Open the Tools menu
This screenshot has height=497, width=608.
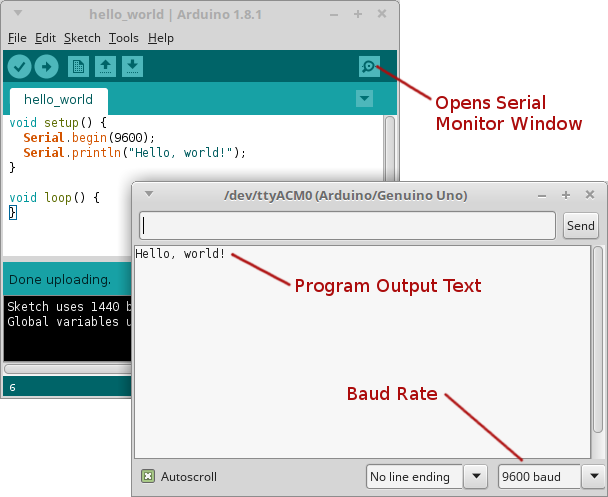(124, 38)
